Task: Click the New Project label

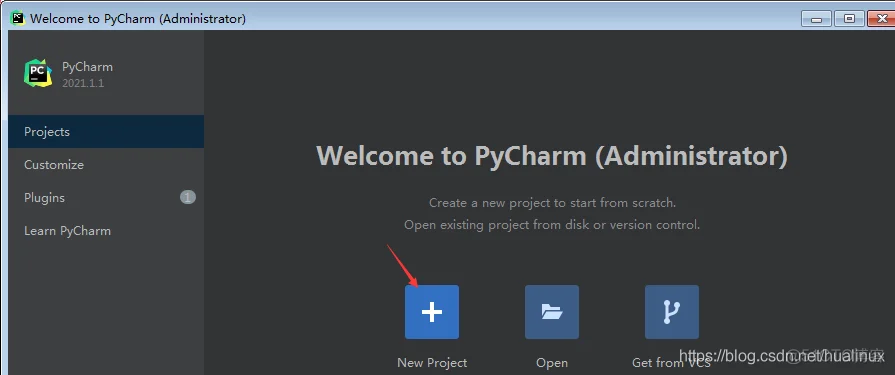Action: 432,362
